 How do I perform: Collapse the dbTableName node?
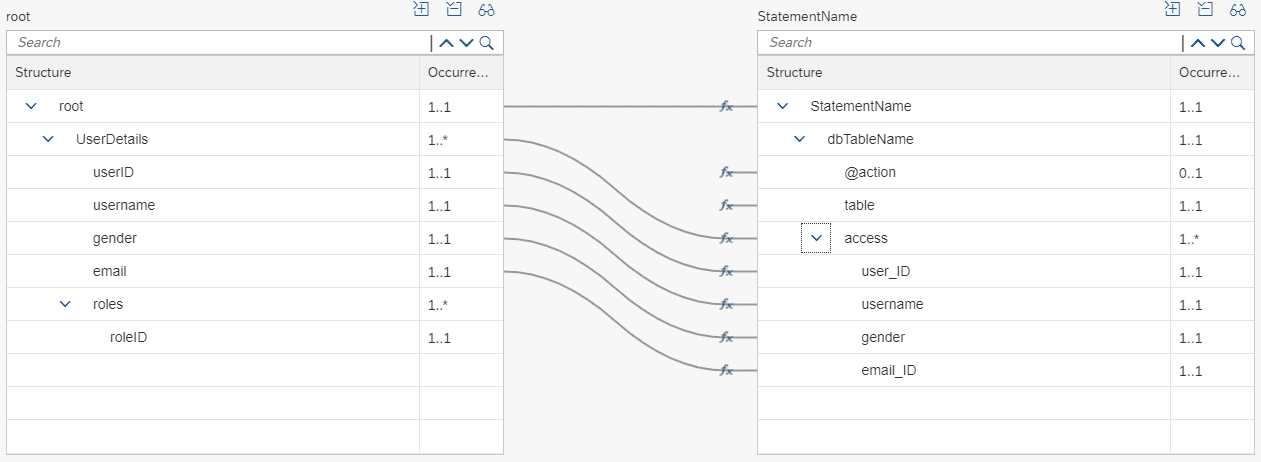[799, 139]
